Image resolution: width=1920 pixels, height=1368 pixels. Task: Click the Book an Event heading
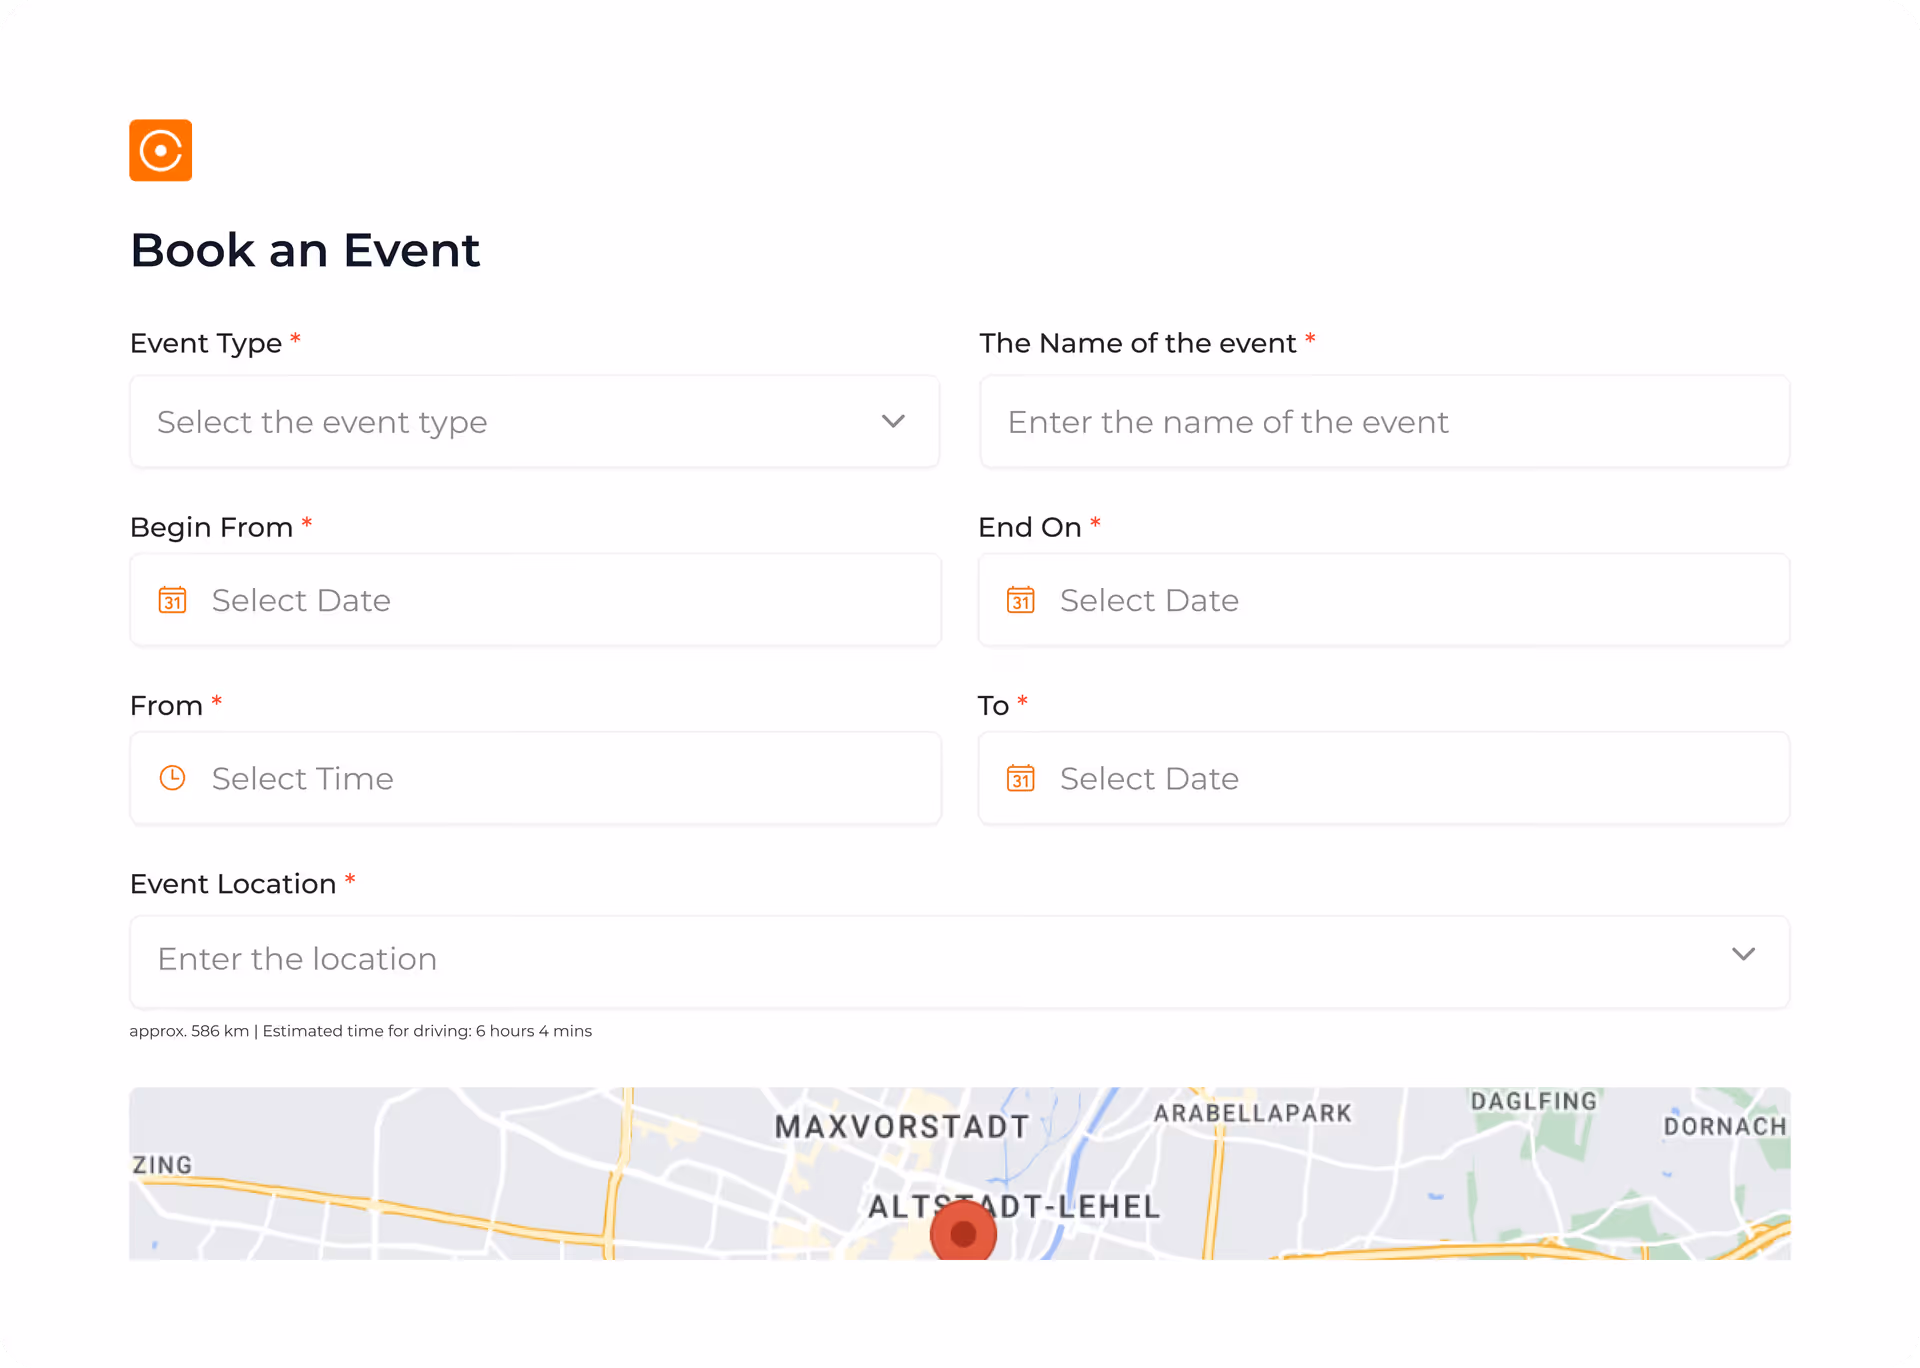[x=305, y=250]
